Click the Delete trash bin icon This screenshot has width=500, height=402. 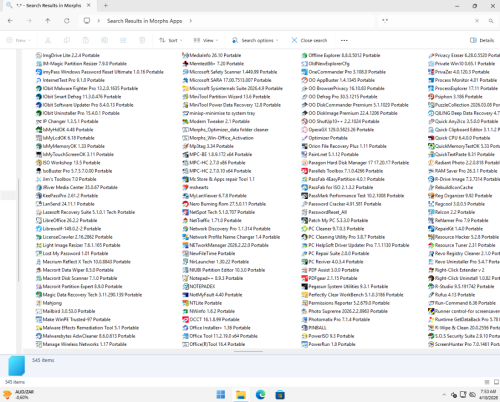(142, 40)
